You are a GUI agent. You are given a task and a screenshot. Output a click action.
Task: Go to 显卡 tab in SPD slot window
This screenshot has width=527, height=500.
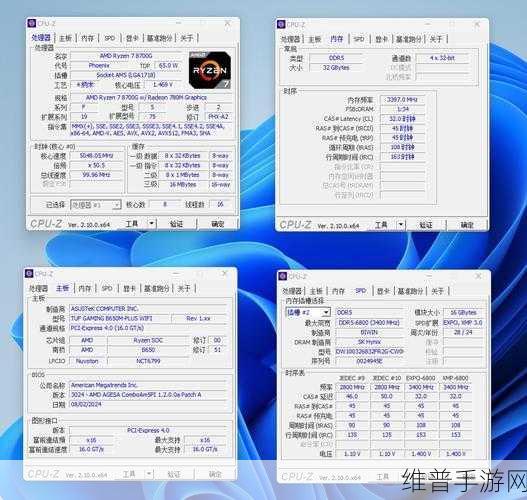(383, 291)
